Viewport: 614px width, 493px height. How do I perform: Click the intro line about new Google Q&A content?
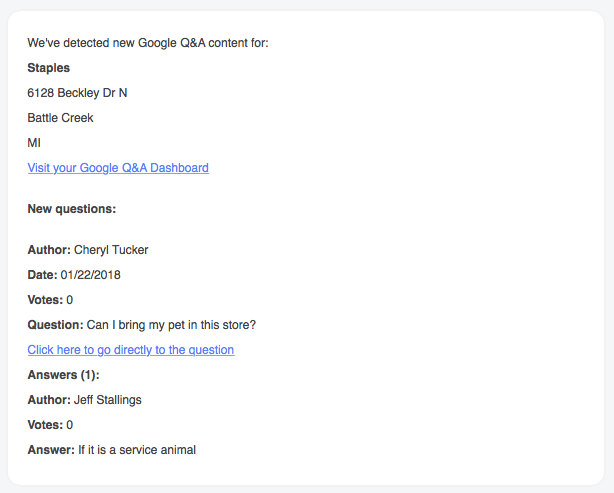click(x=148, y=43)
